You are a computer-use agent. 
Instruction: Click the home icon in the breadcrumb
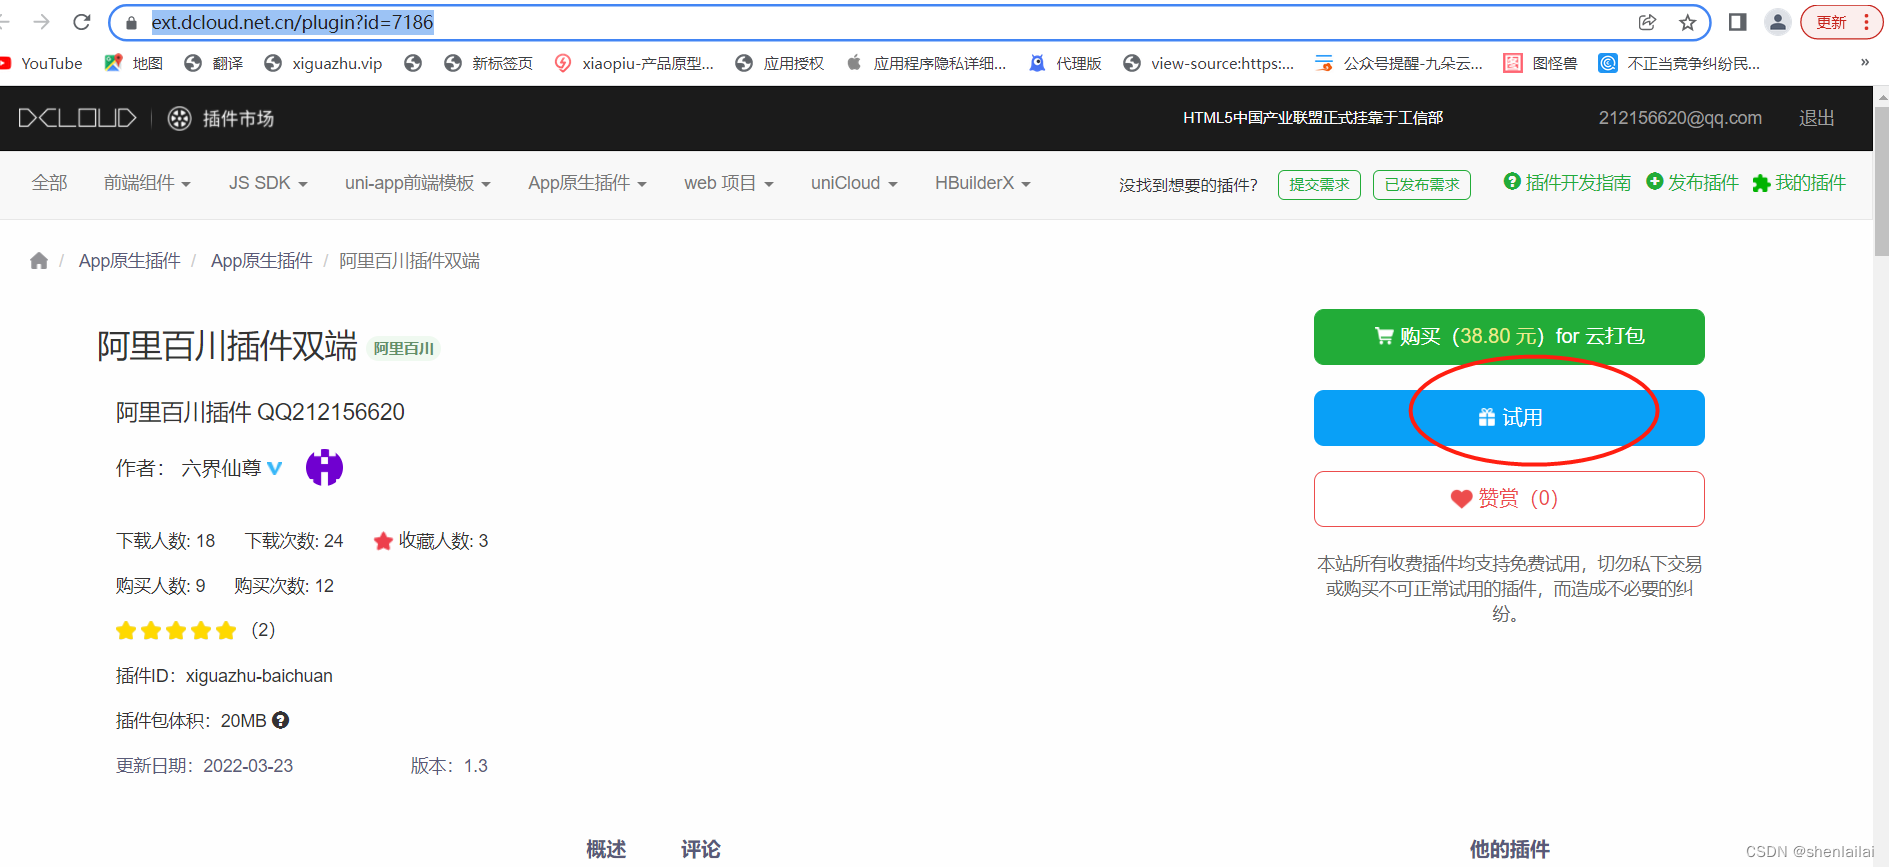[x=39, y=261]
